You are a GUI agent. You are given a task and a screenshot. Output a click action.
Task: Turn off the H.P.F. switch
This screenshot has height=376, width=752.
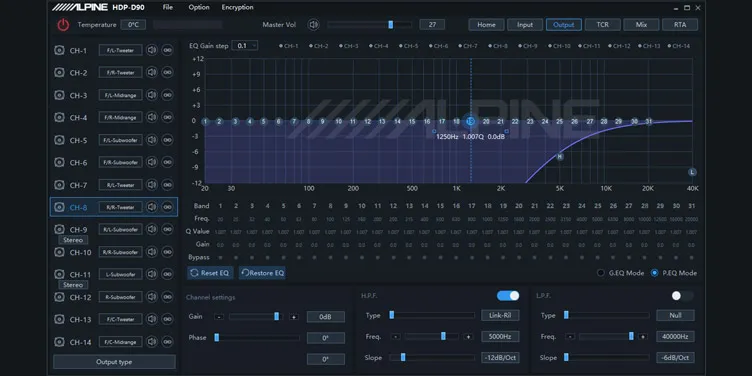coord(508,295)
